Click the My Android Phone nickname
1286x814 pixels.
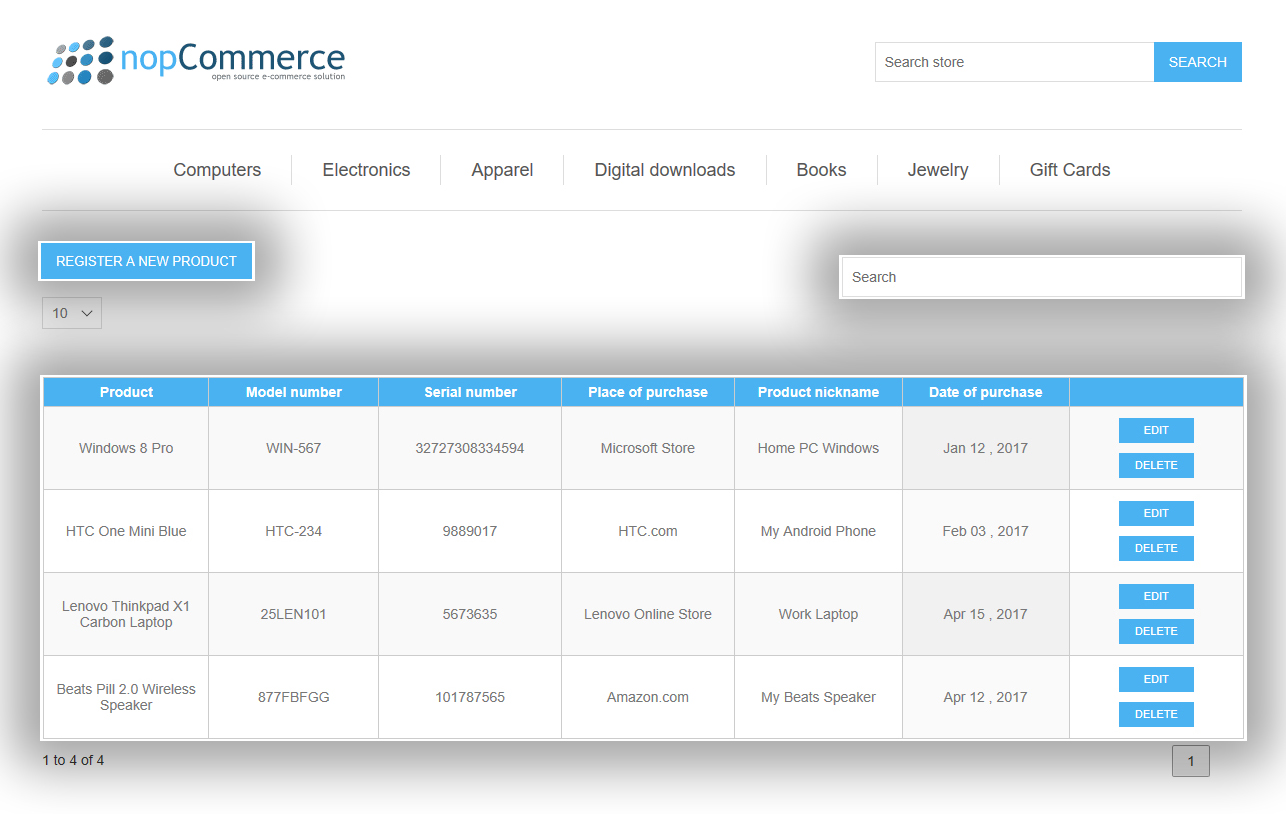pyautogui.click(x=818, y=531)
